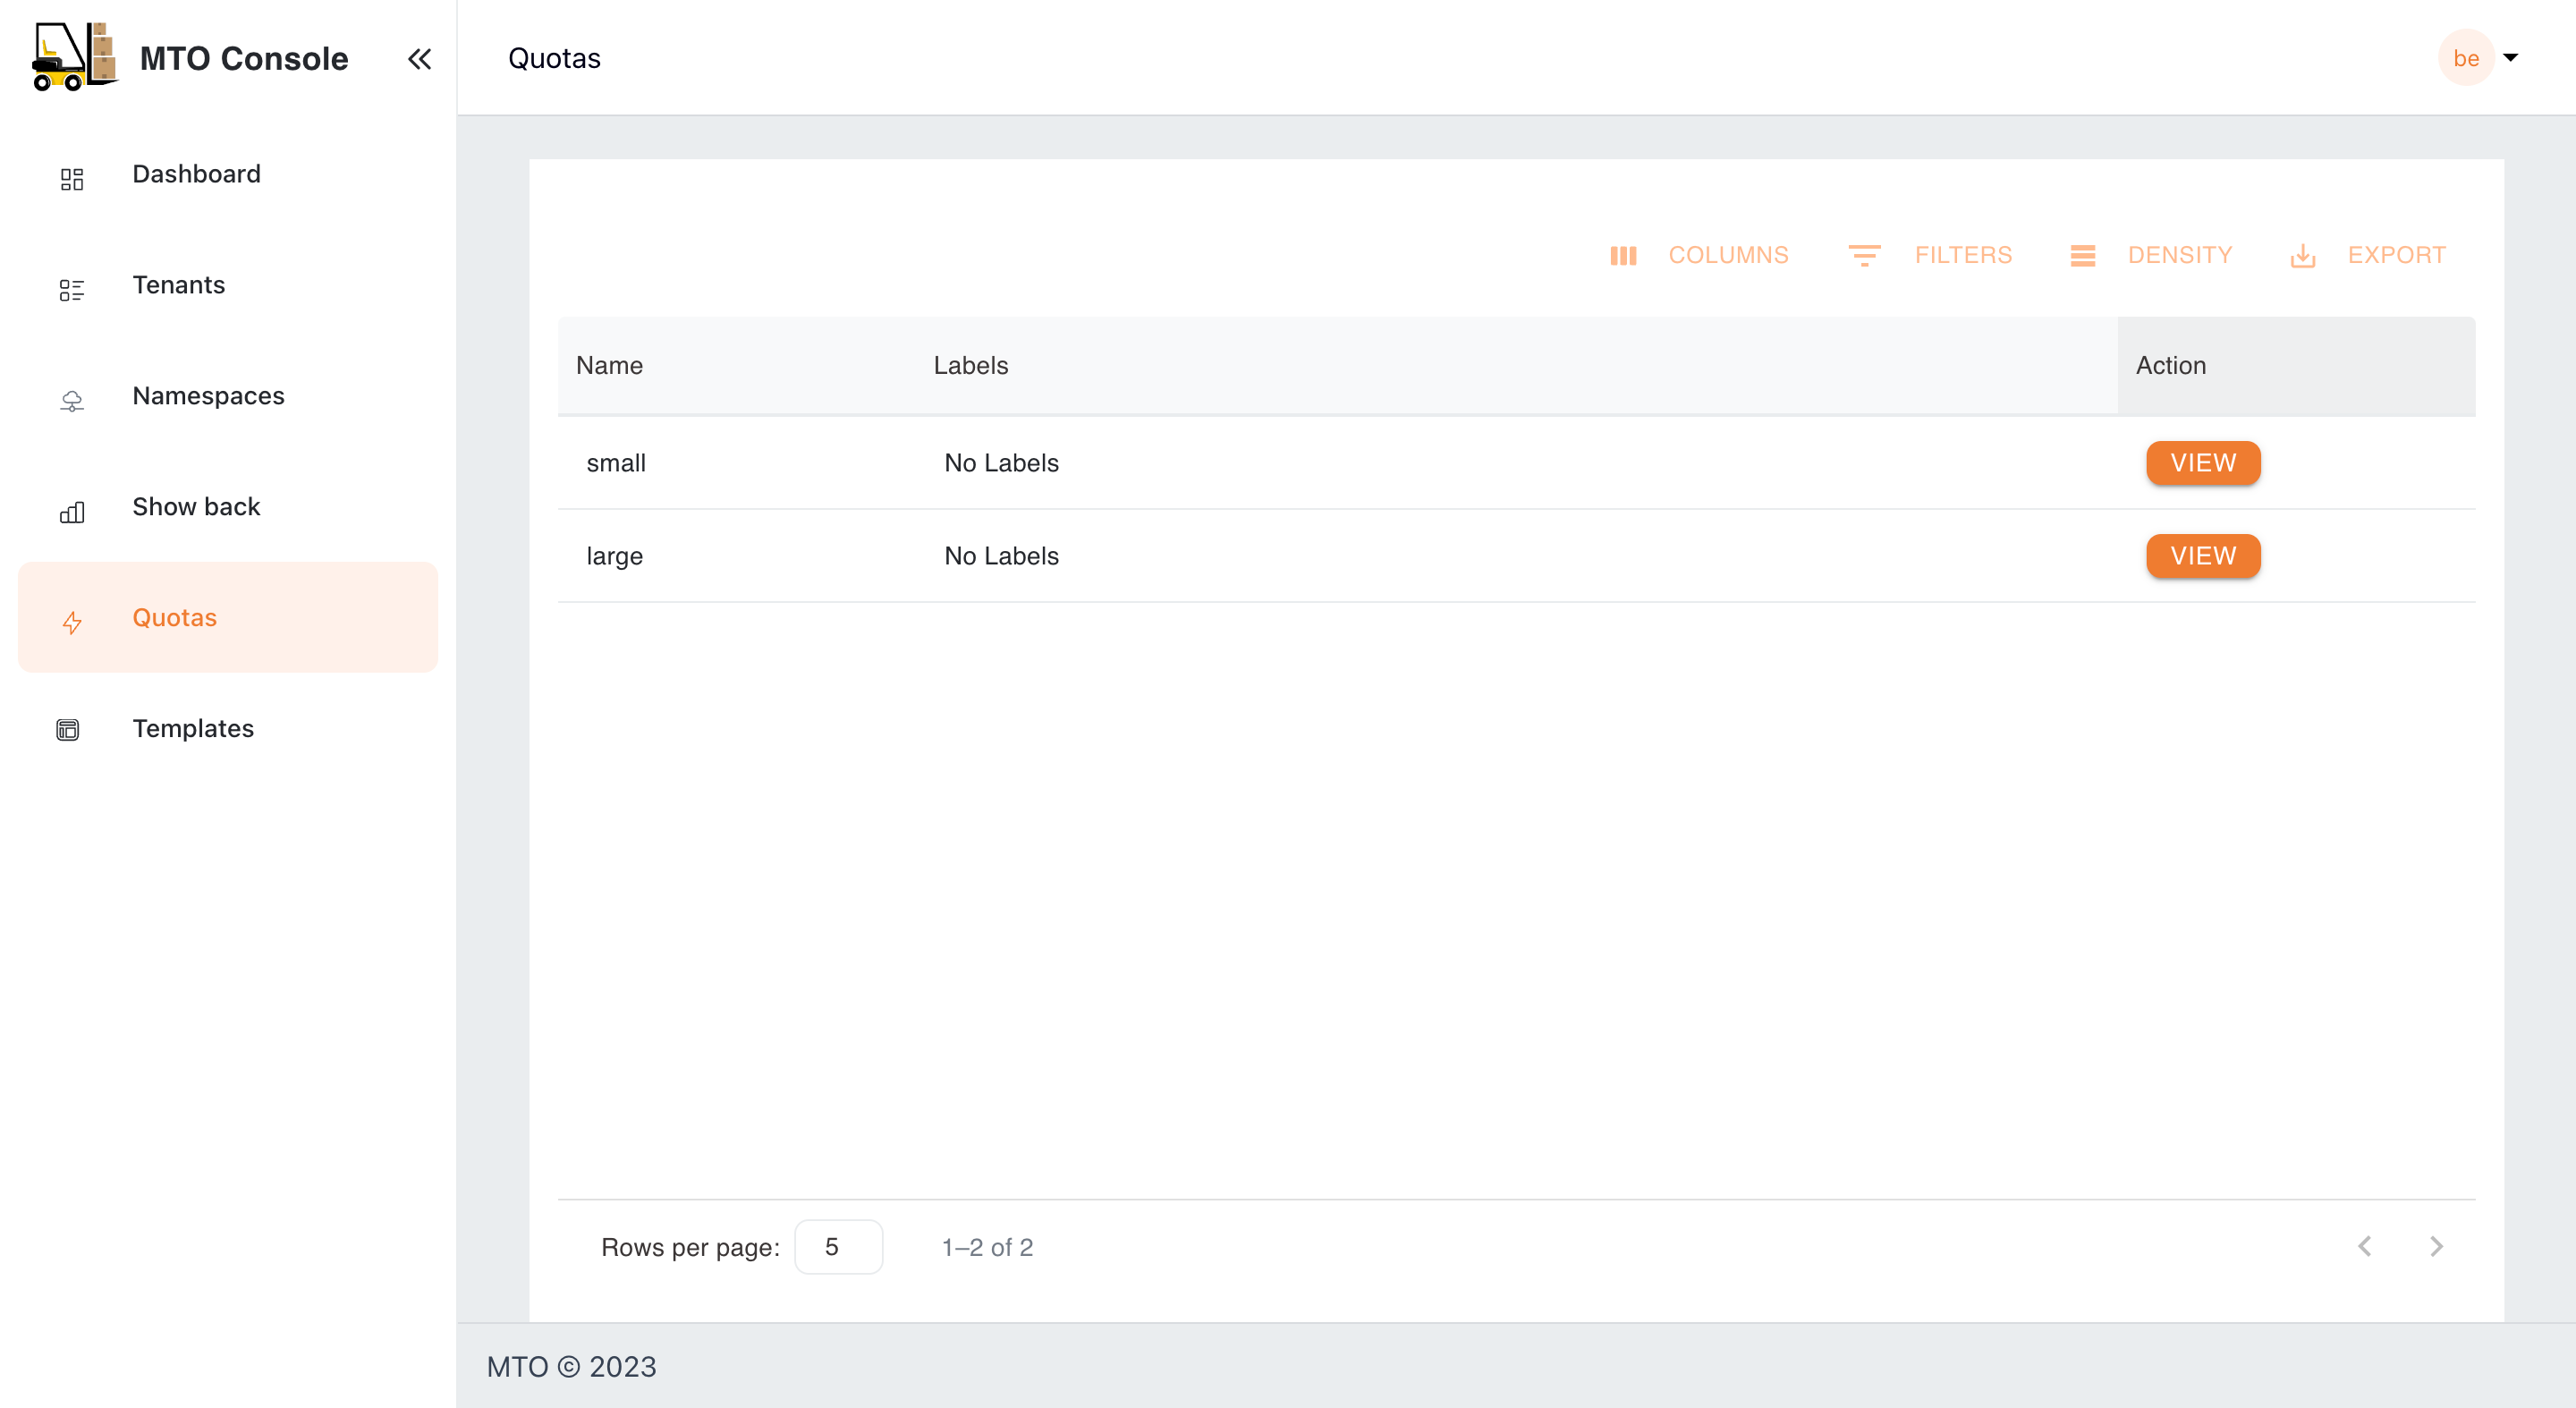Viewport: 2576px width, 1408px height.
Task: Open the user account dropdown arrow
Action: [x=2510, y=58]
